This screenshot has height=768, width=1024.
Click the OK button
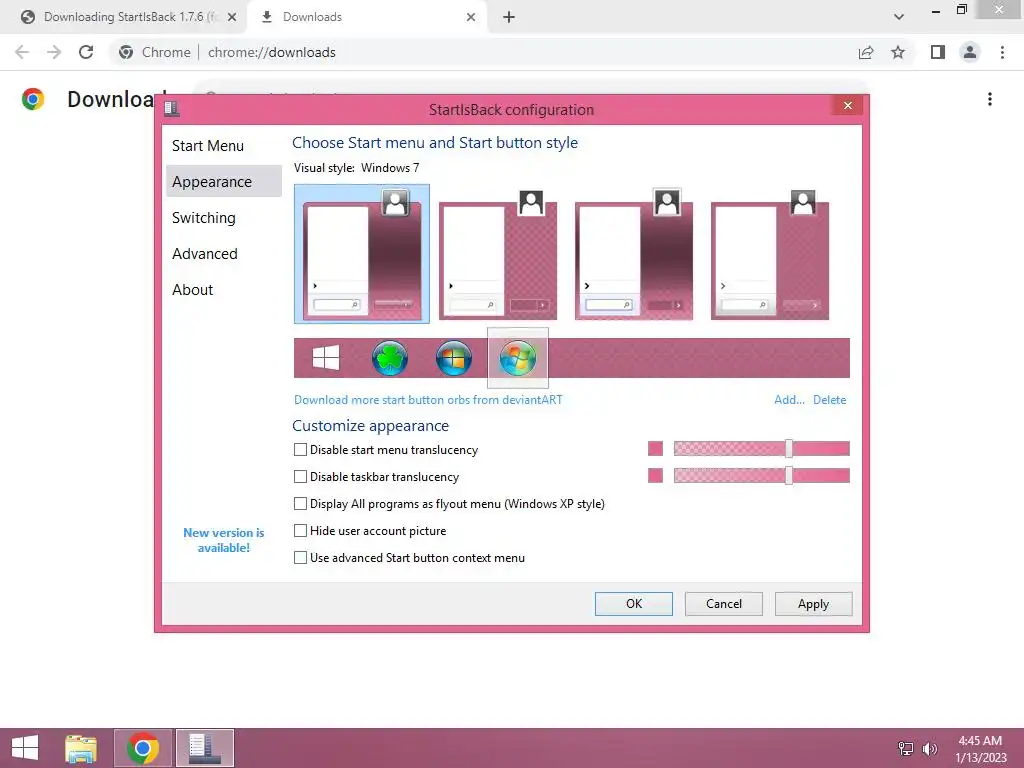click(633, 603)
